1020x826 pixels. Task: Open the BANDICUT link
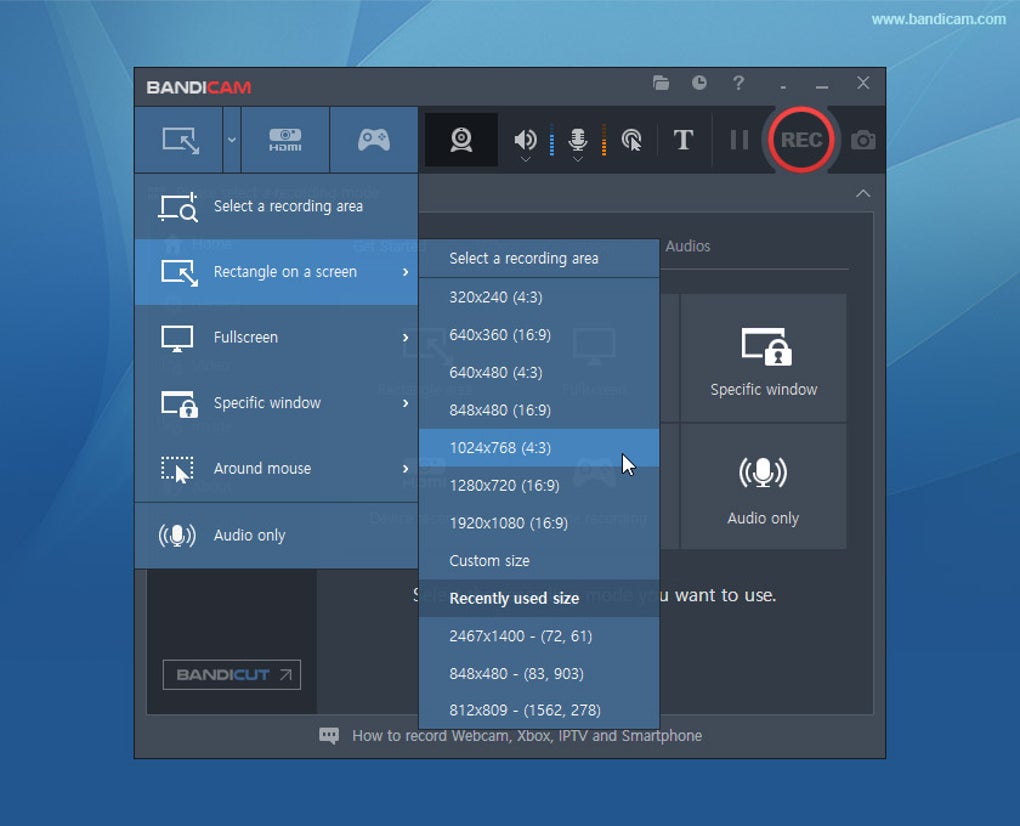click(x=231, y=675)
